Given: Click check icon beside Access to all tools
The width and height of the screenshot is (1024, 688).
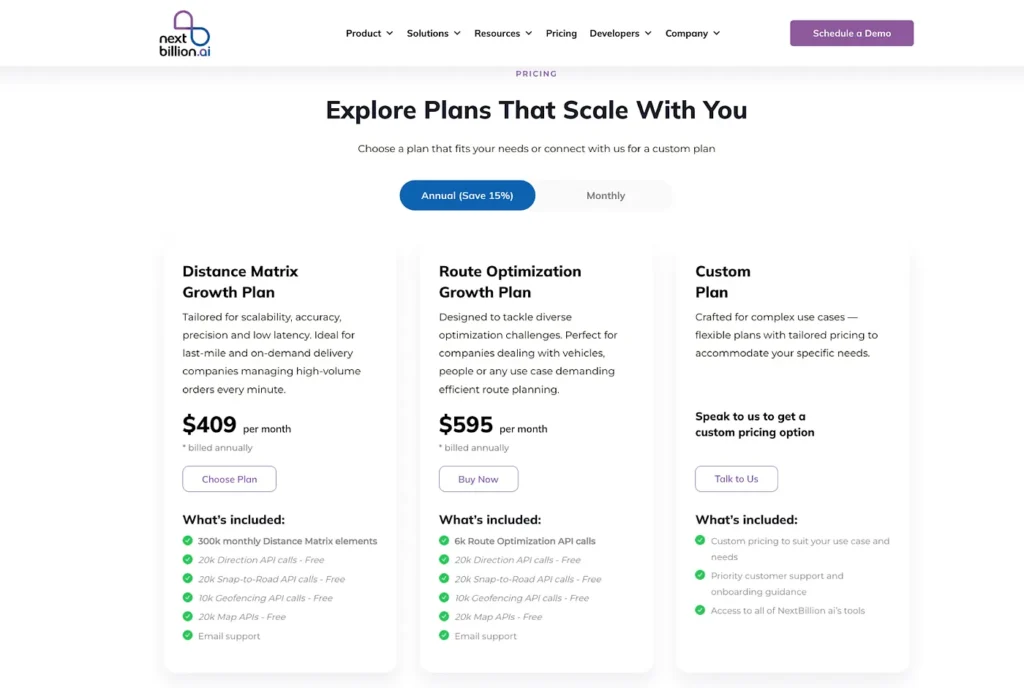Looking at the screenshot, I should [x=700, y=610].
